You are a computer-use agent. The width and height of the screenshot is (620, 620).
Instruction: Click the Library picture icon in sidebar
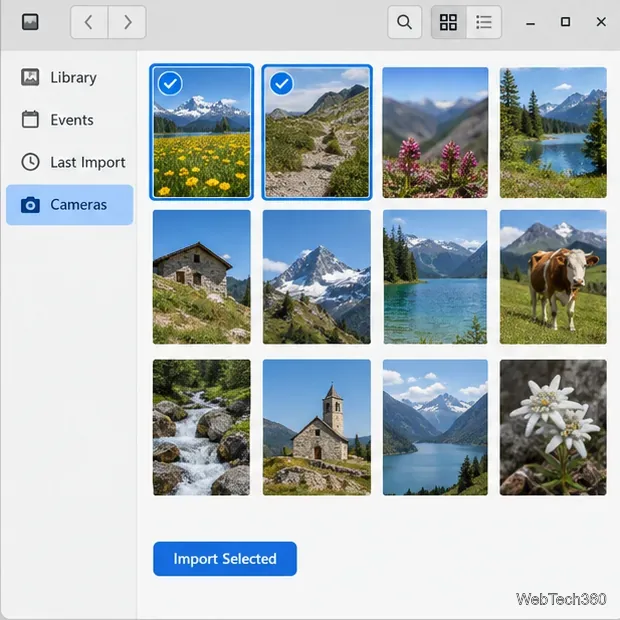[x=30, y=77]
